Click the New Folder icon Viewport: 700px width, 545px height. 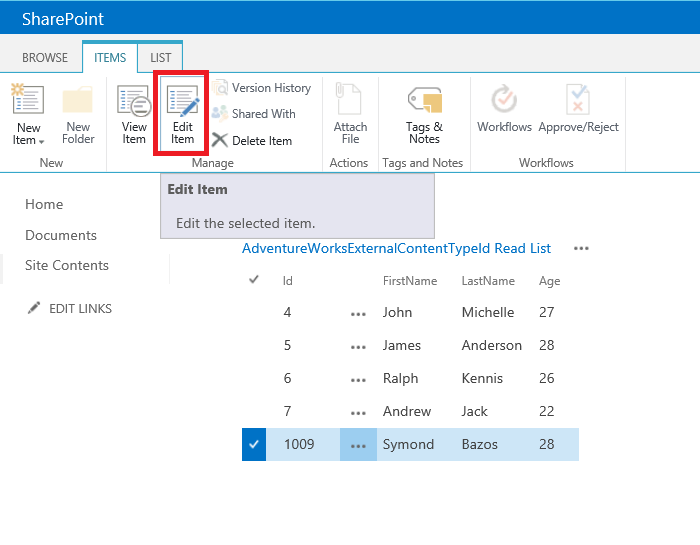[78, 100]
